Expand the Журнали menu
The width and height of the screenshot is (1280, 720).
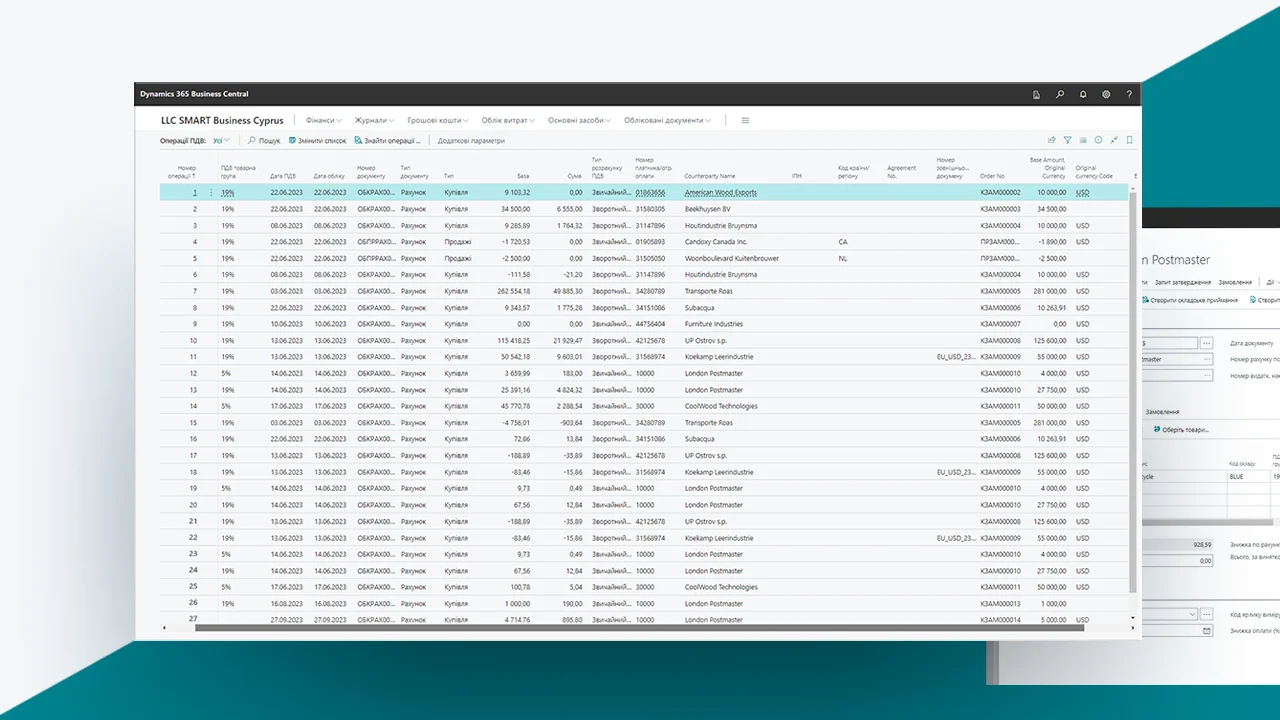click(373, 120)
